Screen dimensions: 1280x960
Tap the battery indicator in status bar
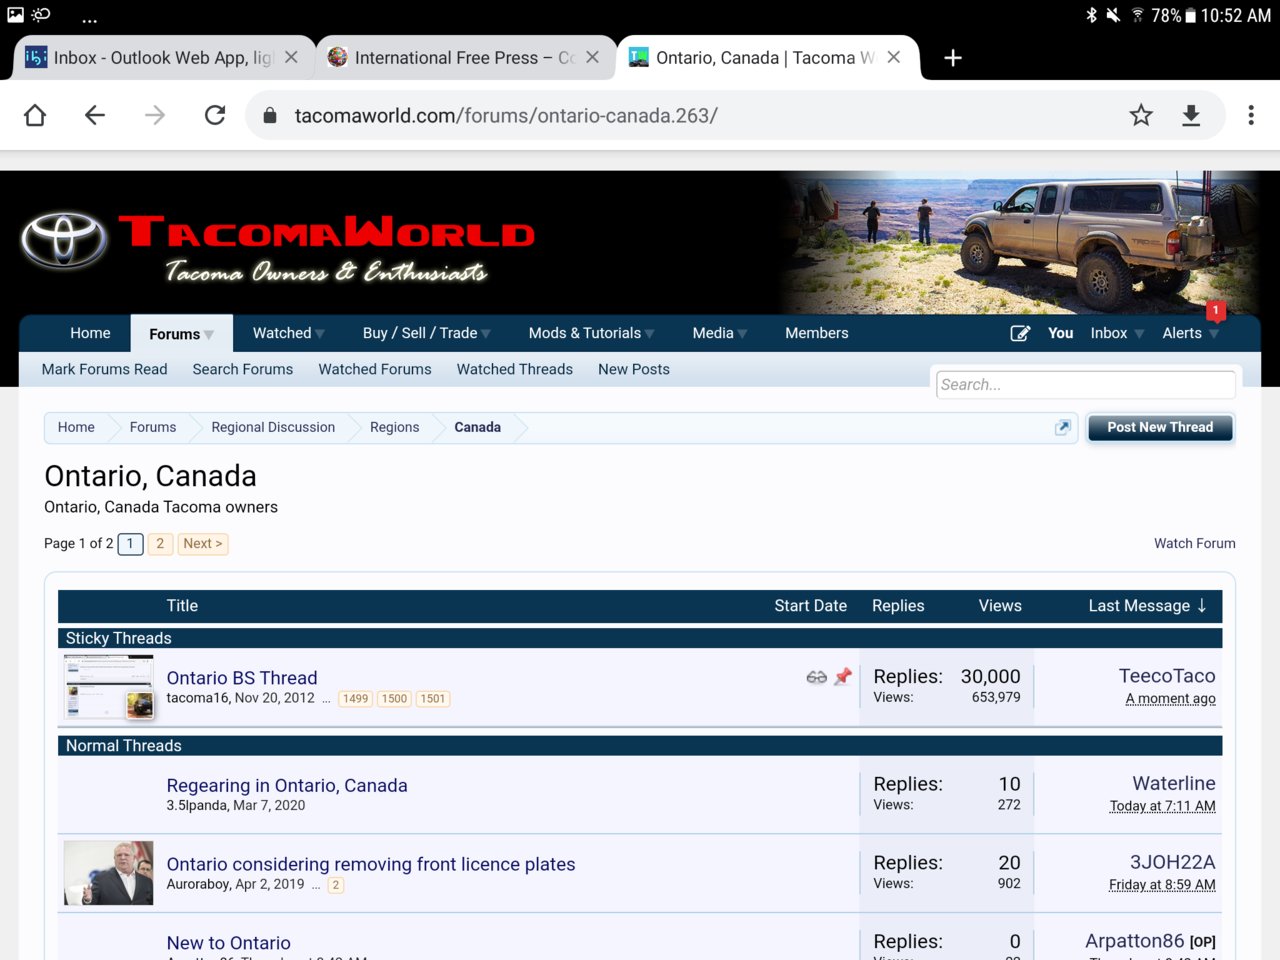1191,16
